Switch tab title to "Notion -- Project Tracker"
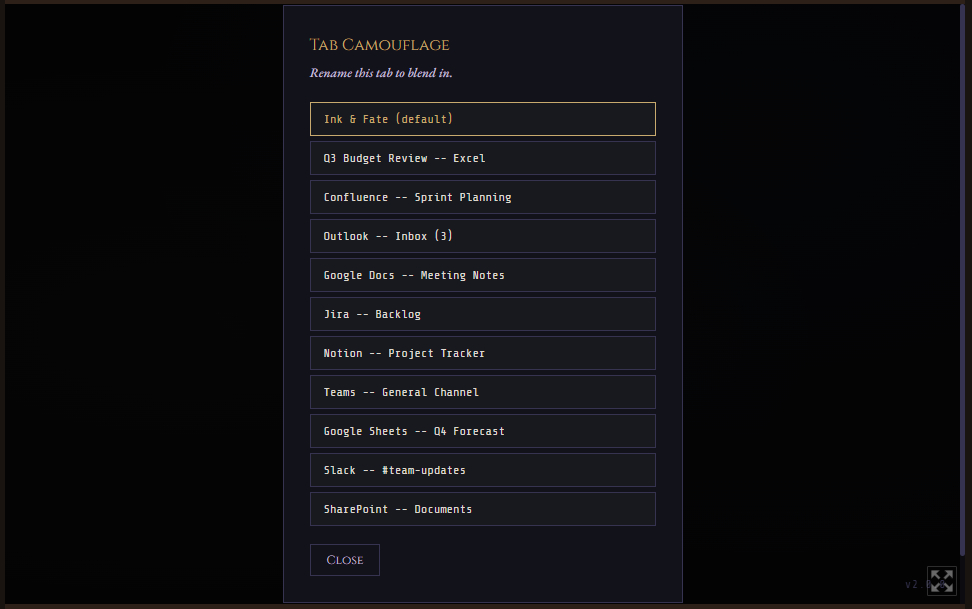Image resolution: width=972 pixels, height=609 pixels. point(482,353)
